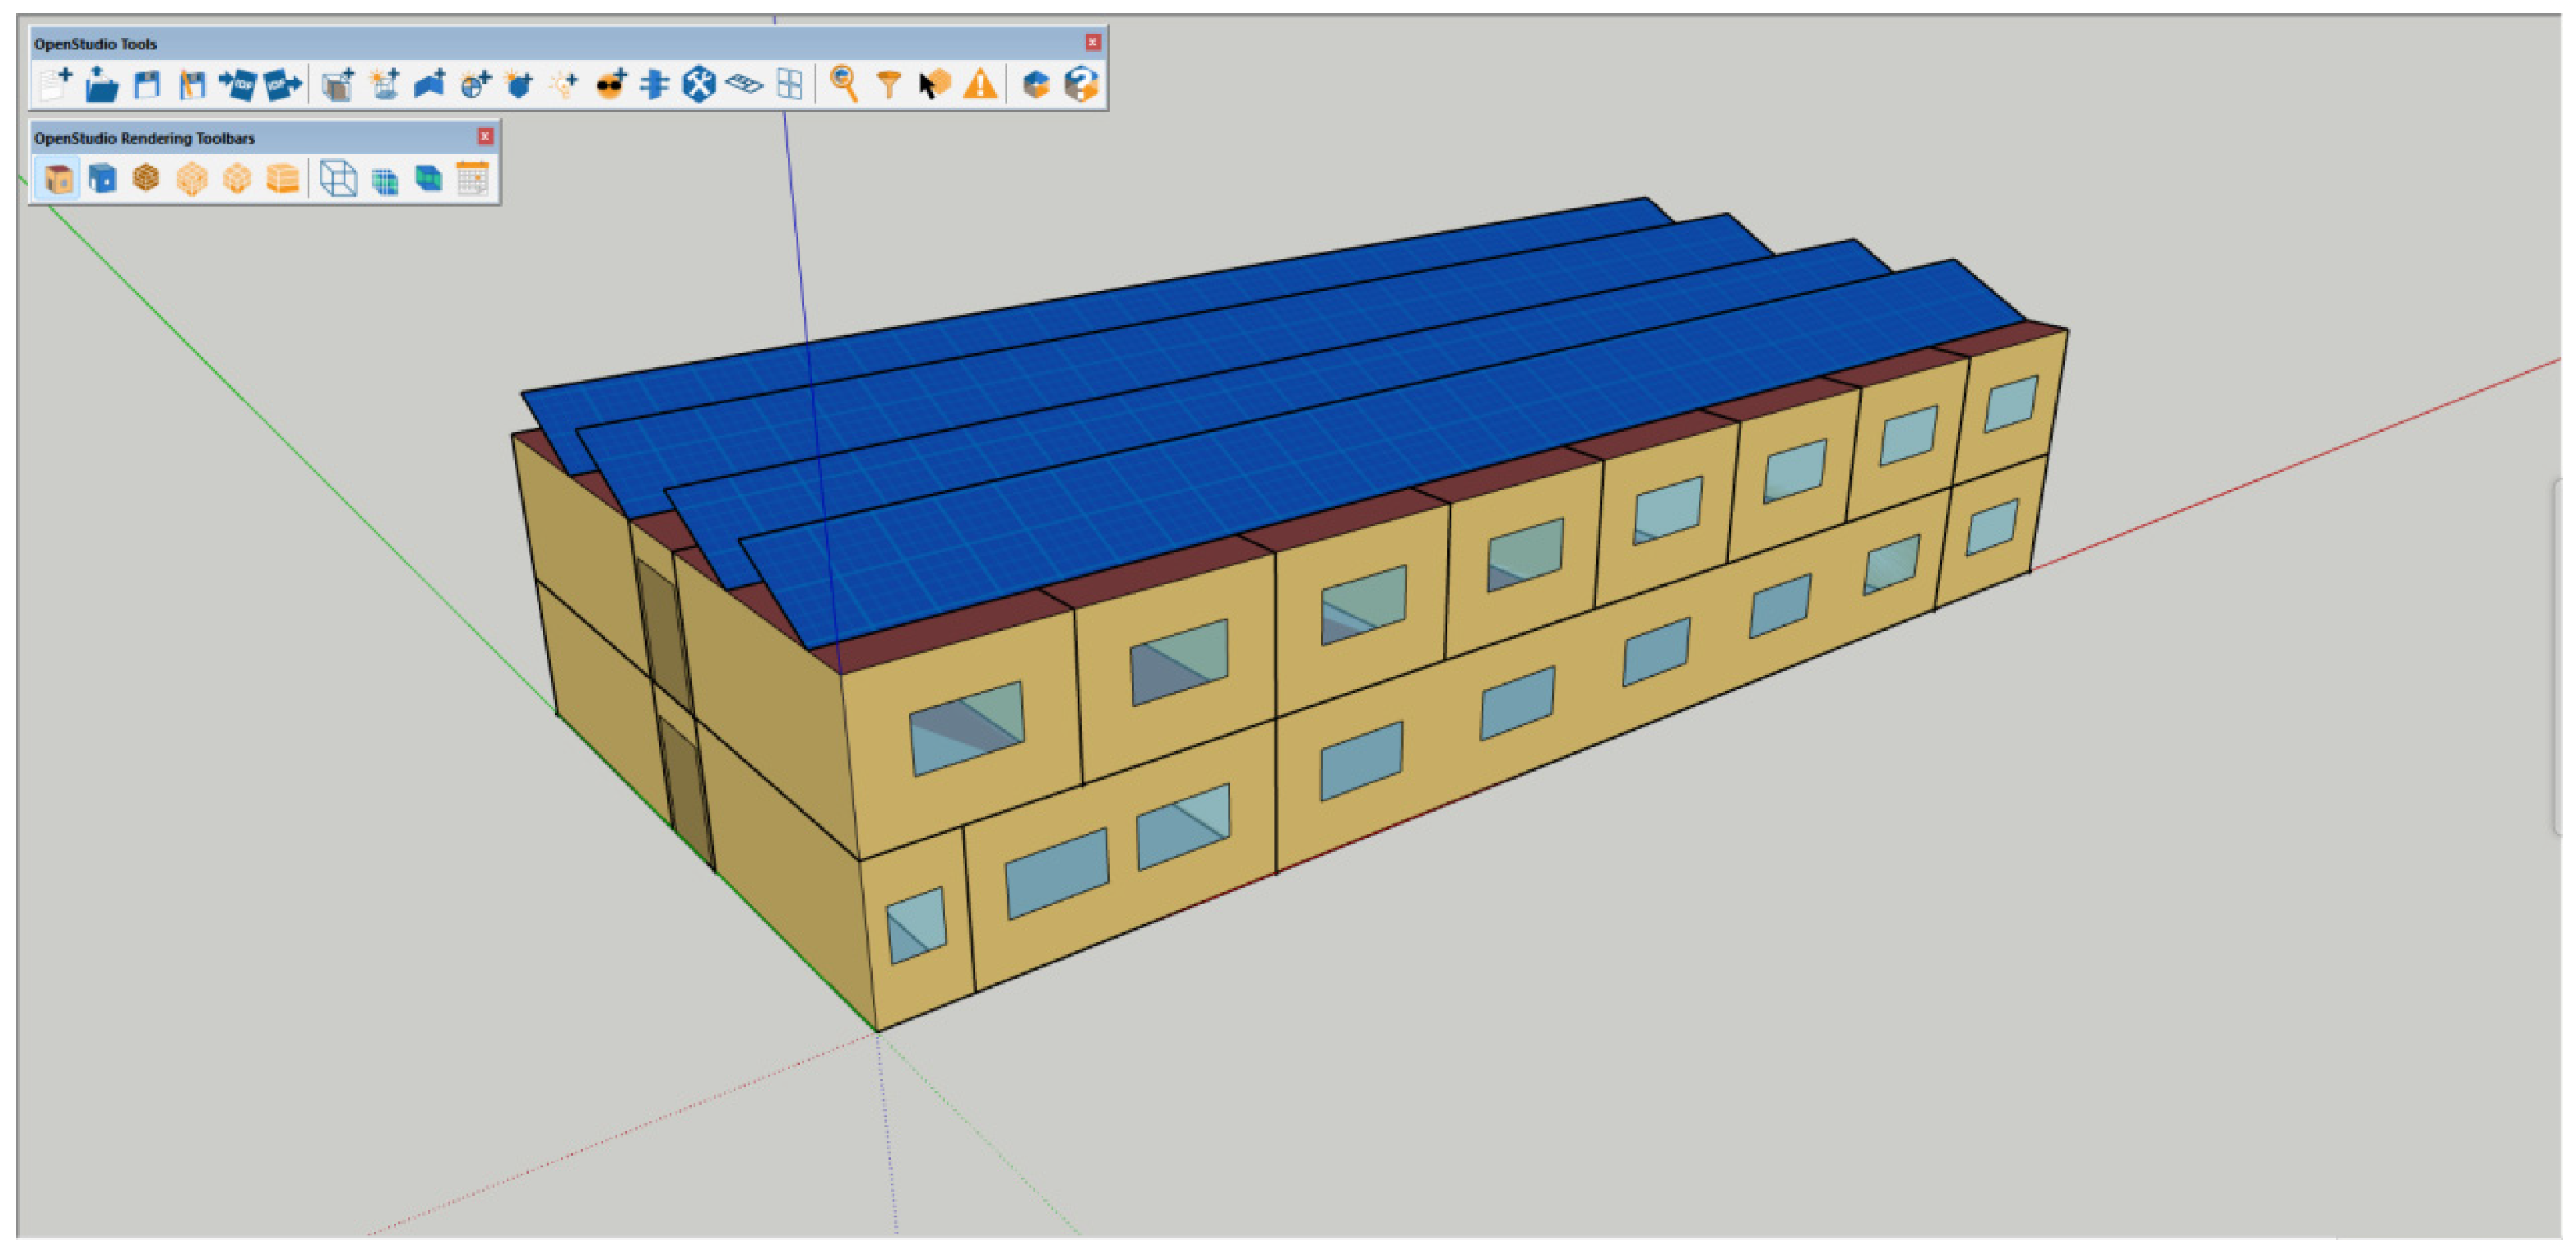Select New Interior Partition Group tool

point(430,84)
